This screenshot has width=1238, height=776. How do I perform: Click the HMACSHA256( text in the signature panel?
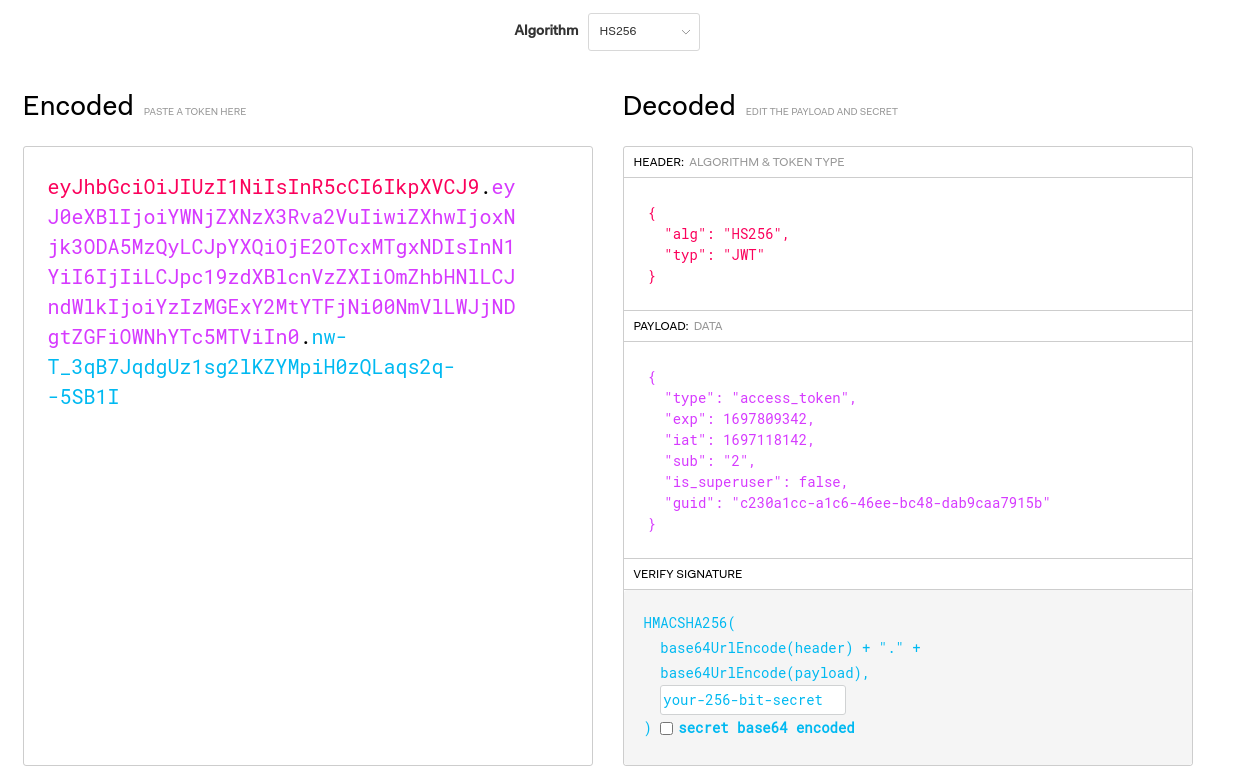(689, 623)
